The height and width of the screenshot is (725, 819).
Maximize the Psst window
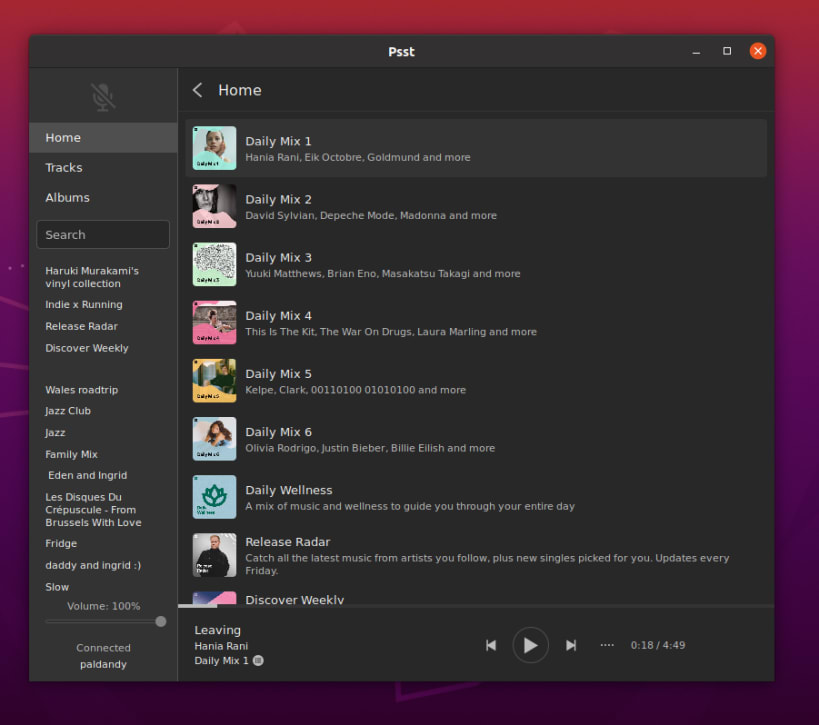727,51
